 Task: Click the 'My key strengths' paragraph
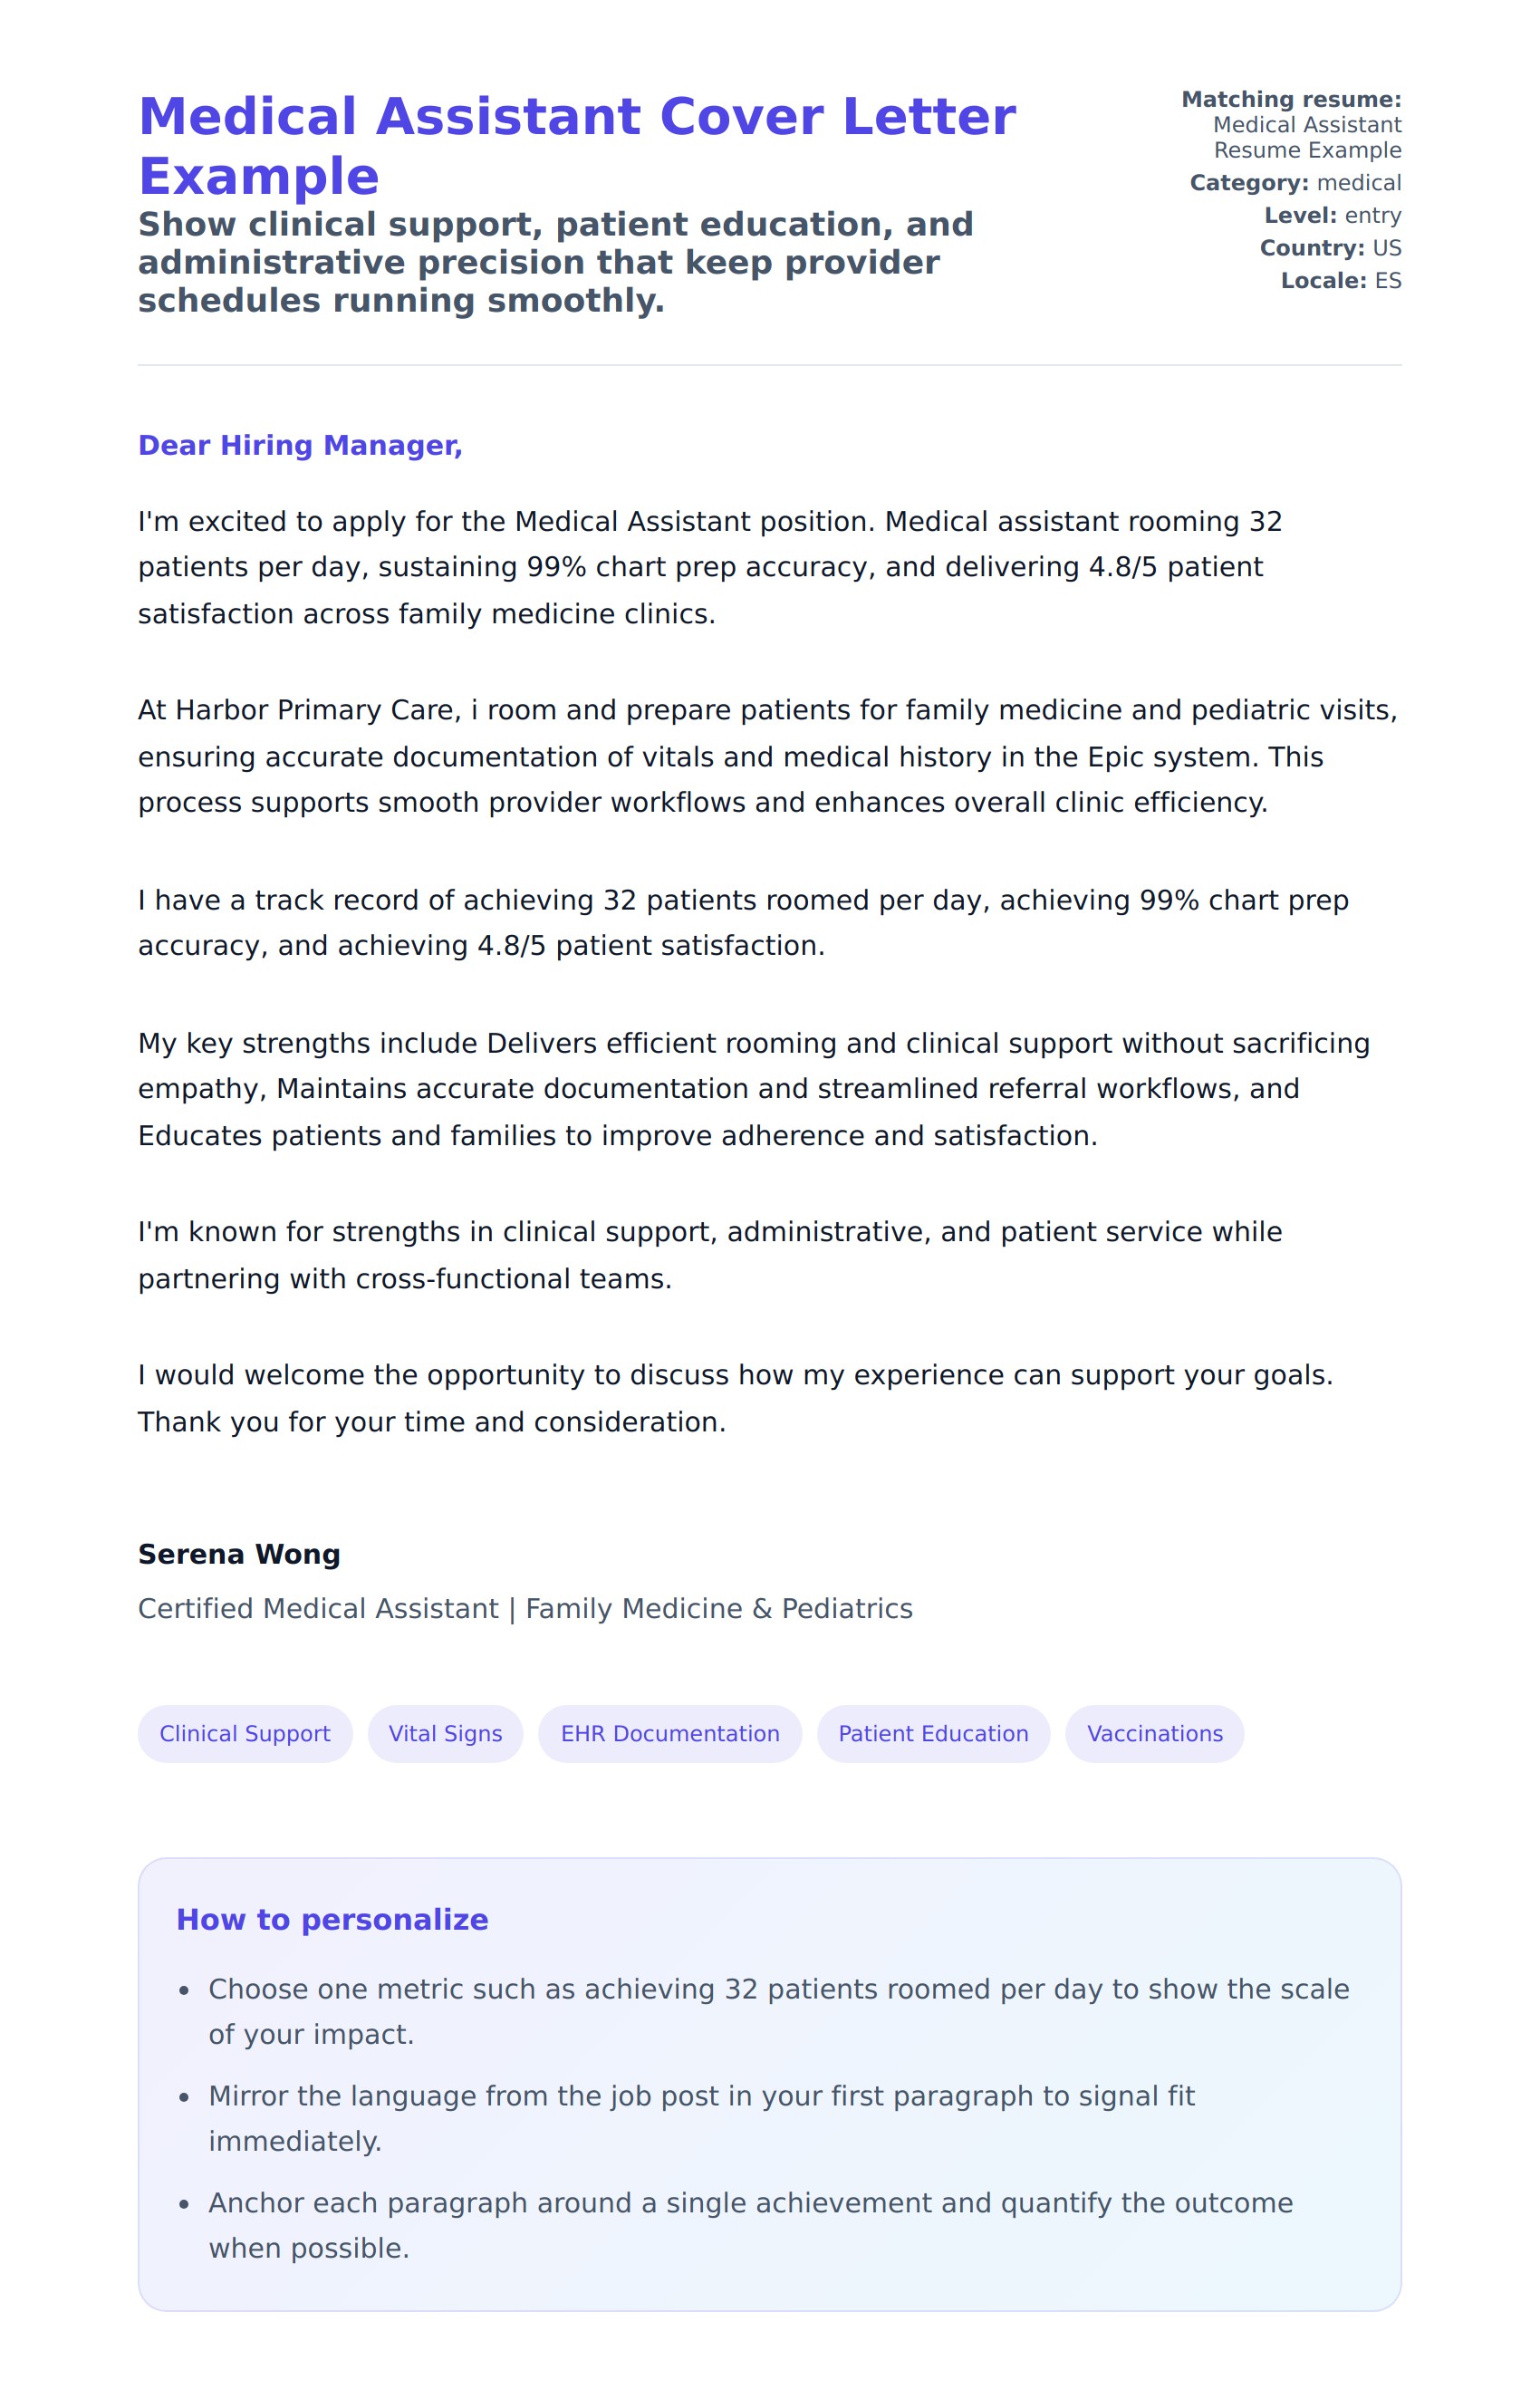[753, 1090]
